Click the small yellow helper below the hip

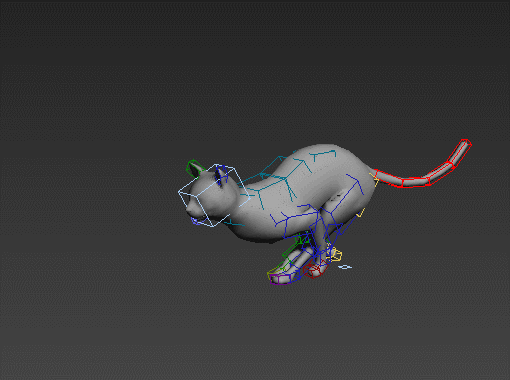pos(361,213)
